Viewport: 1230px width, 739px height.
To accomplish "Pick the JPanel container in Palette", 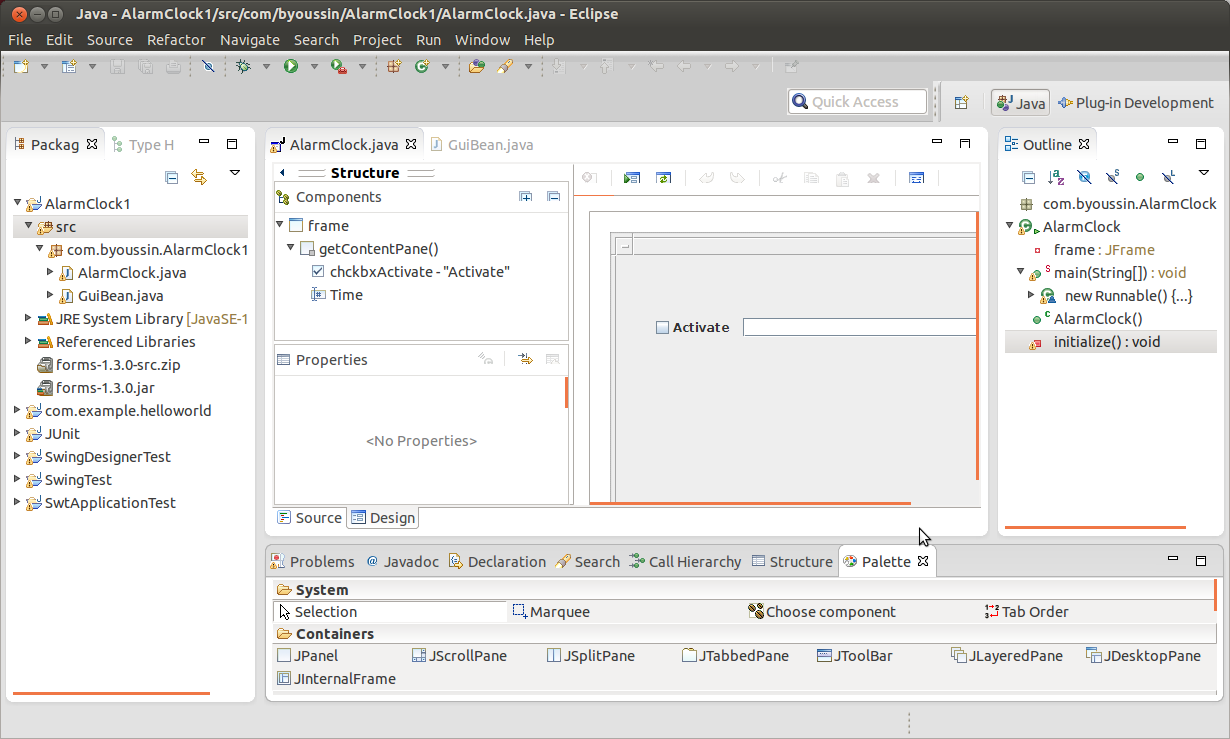I will point(308,656).
